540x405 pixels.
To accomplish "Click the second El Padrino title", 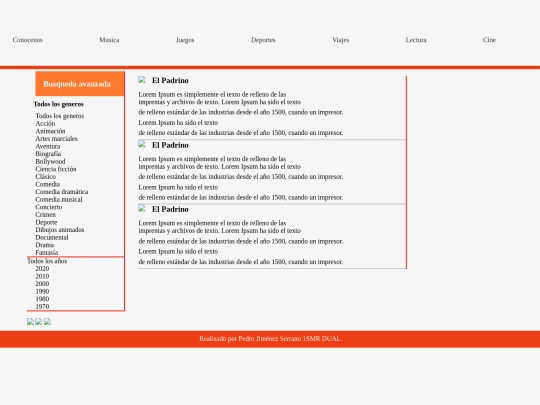I will (x=170, y=145).
